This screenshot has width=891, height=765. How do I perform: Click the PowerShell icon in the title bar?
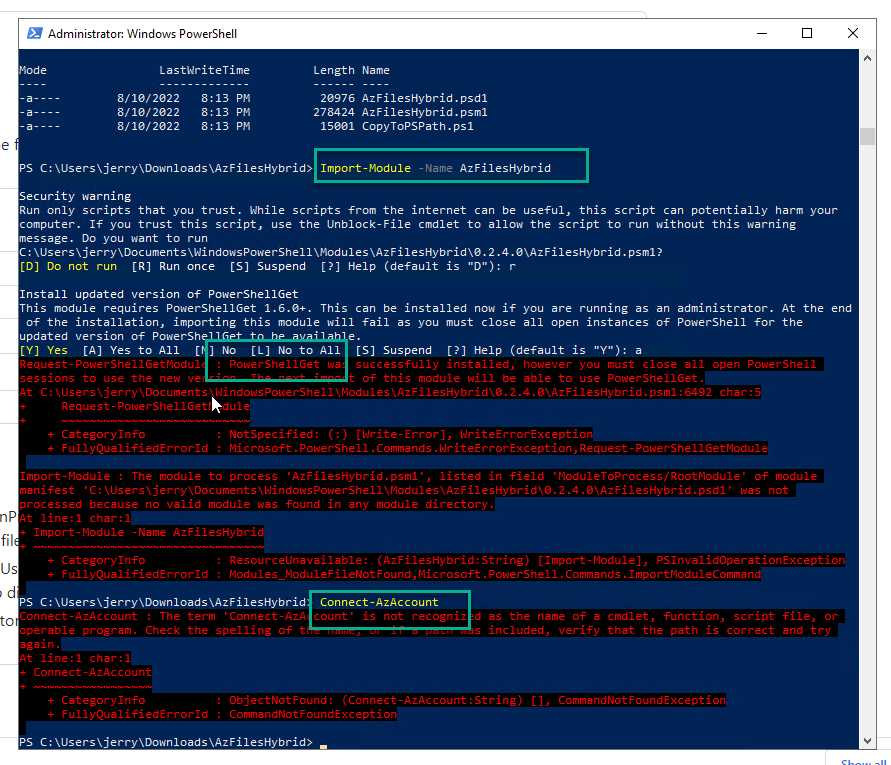pyautogui.click(x=35, y=34)
